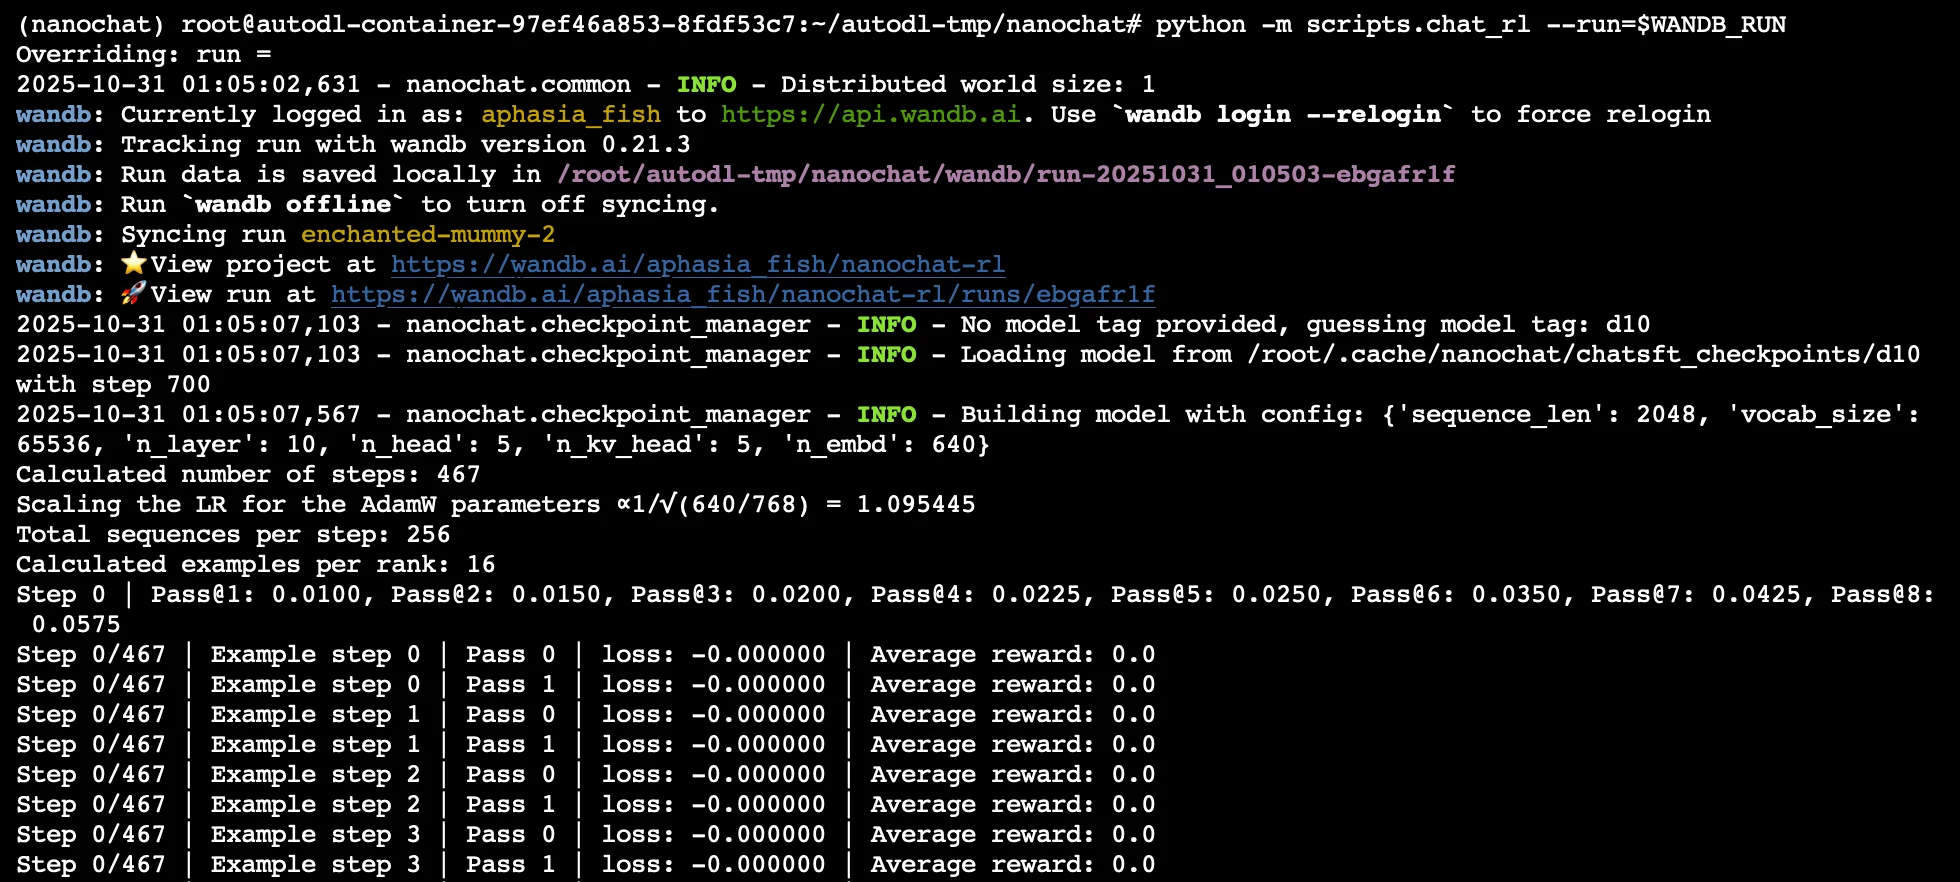Open the wandb run ebgafr1f link
Screen dimensions: 1960x882
(743, 295)
